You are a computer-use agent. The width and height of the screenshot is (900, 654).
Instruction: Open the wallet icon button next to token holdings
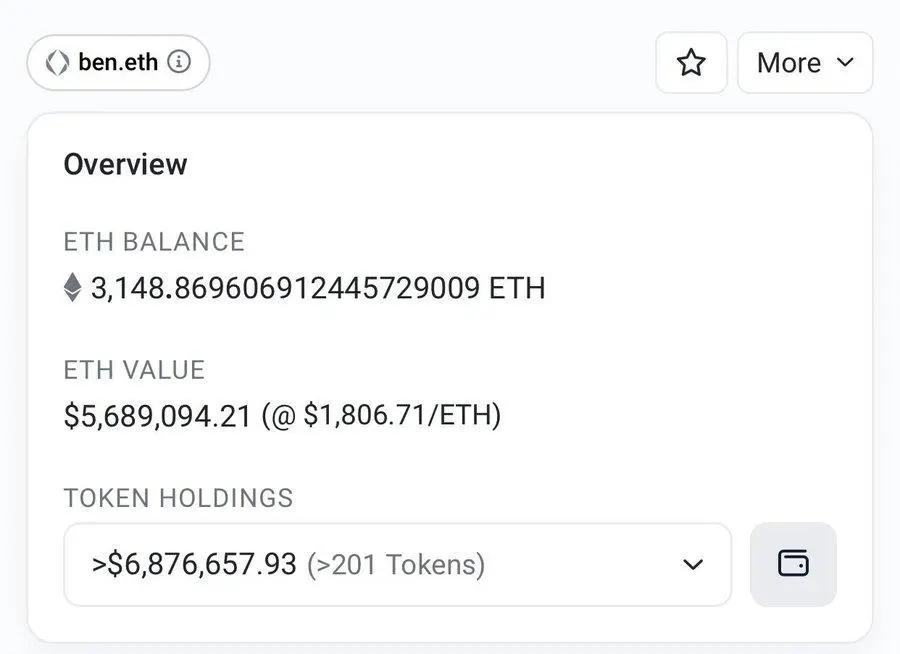tap(793, 564)
